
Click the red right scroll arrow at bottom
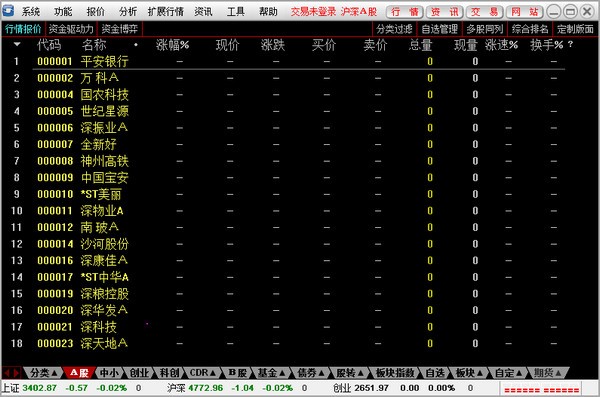tap(16, 372)
